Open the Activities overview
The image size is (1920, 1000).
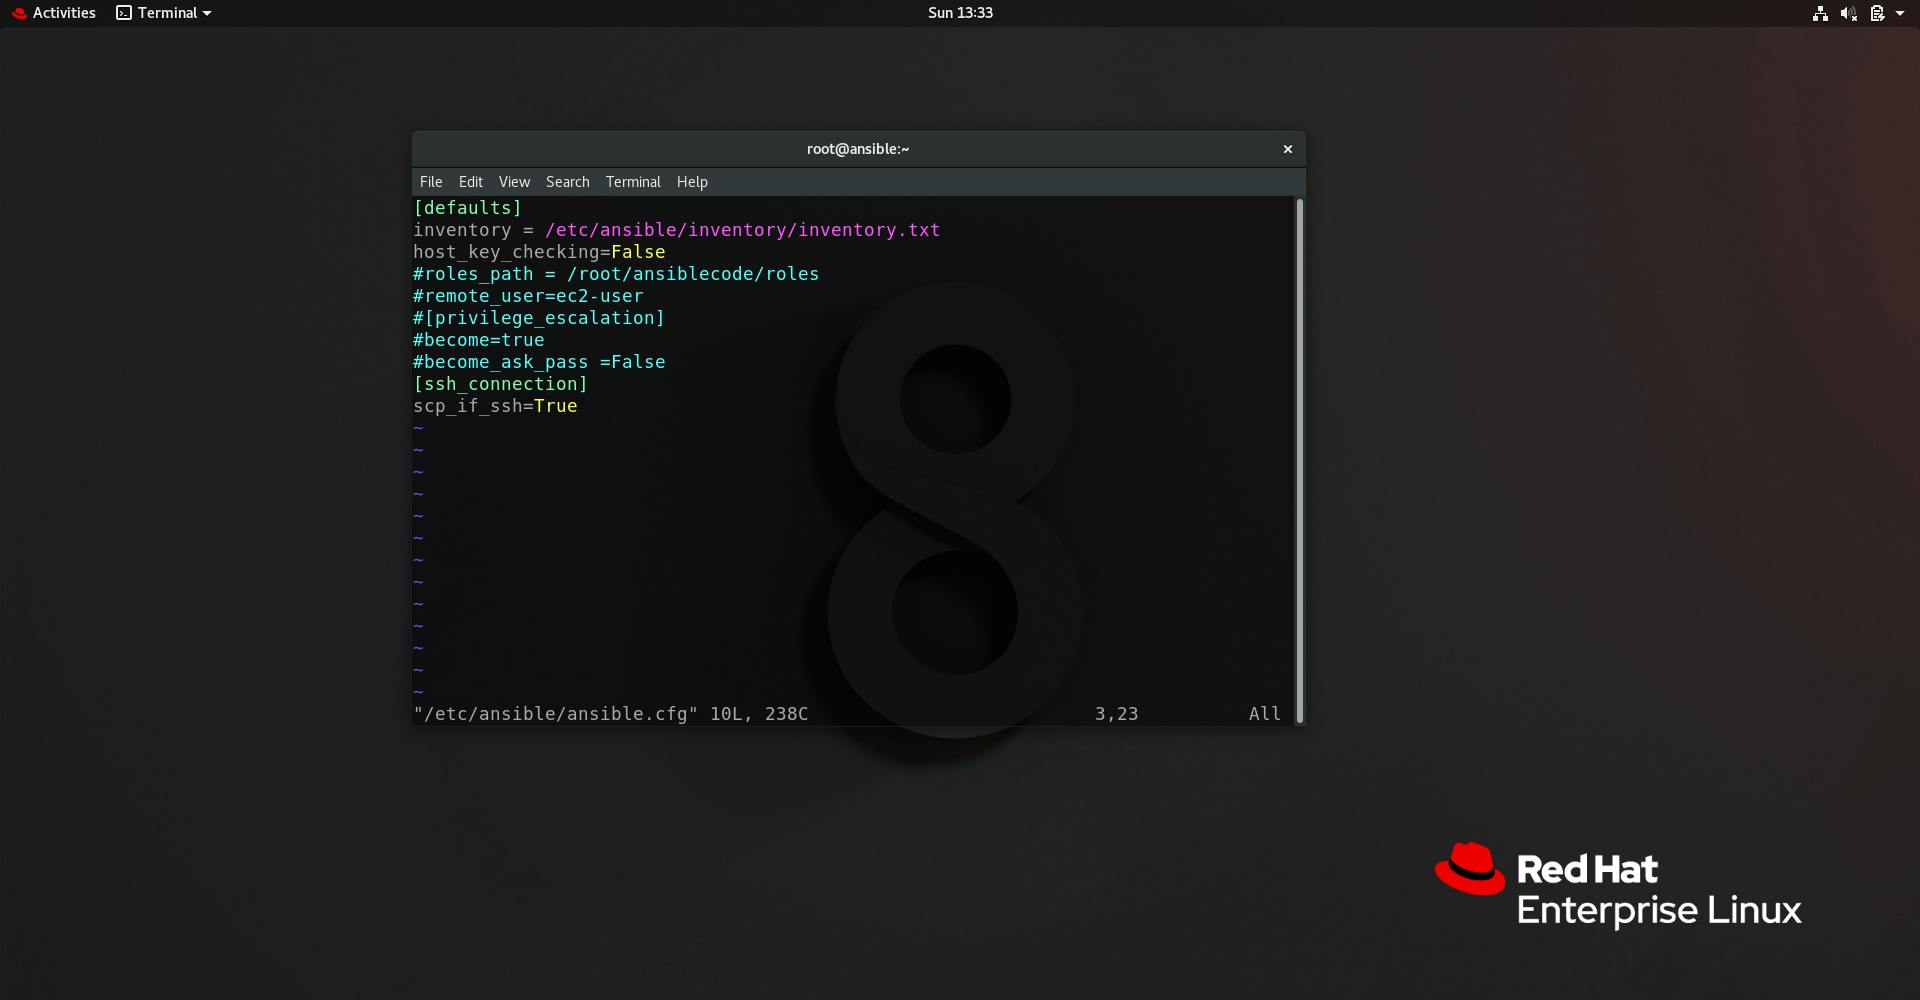54,13
